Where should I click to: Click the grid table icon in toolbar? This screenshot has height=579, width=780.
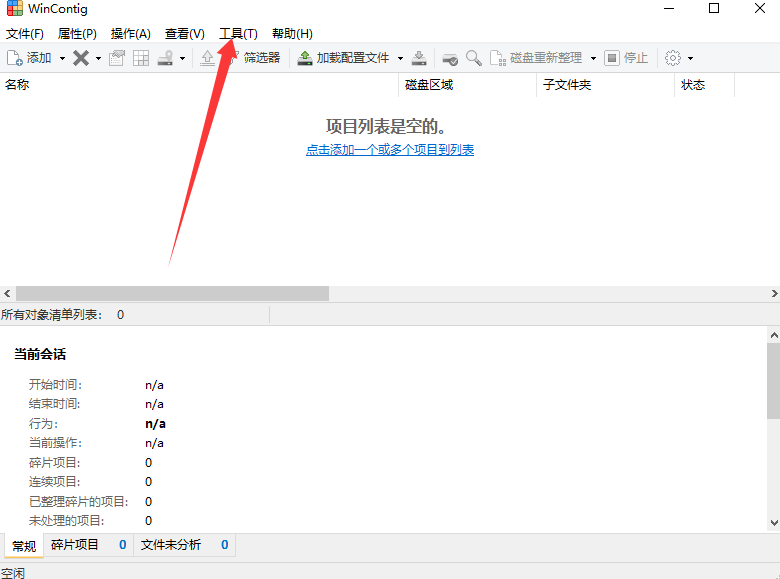(141, 58)
